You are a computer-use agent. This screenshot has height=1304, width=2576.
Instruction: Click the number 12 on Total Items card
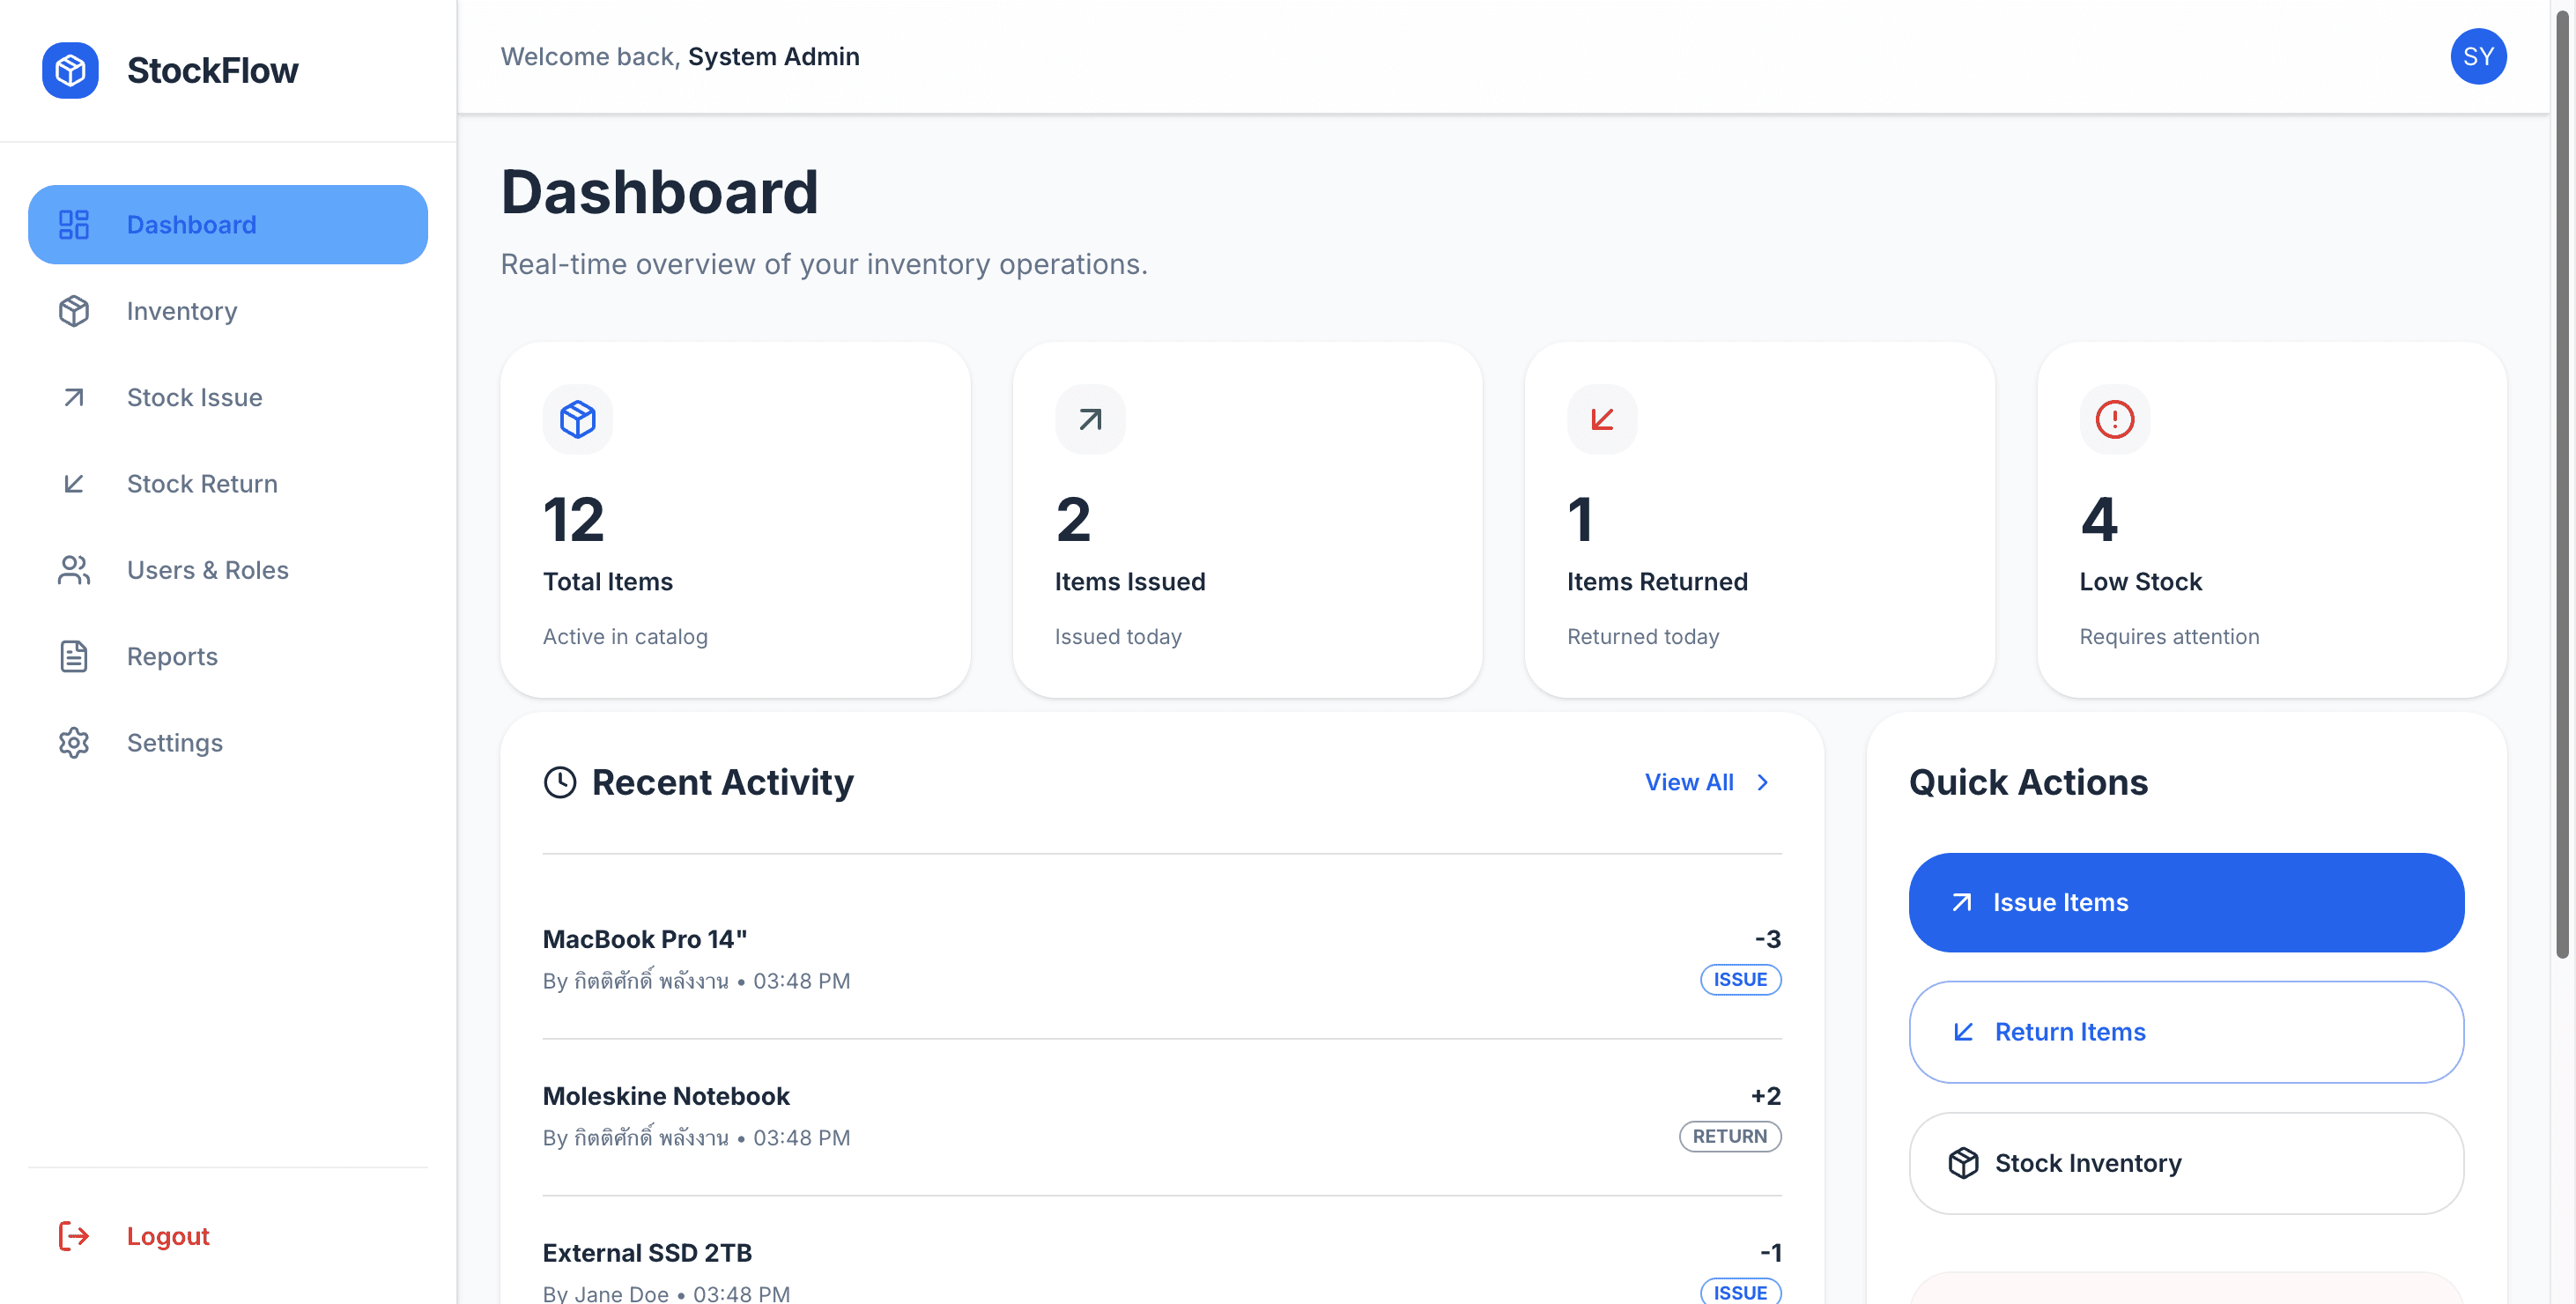(574, 520)
